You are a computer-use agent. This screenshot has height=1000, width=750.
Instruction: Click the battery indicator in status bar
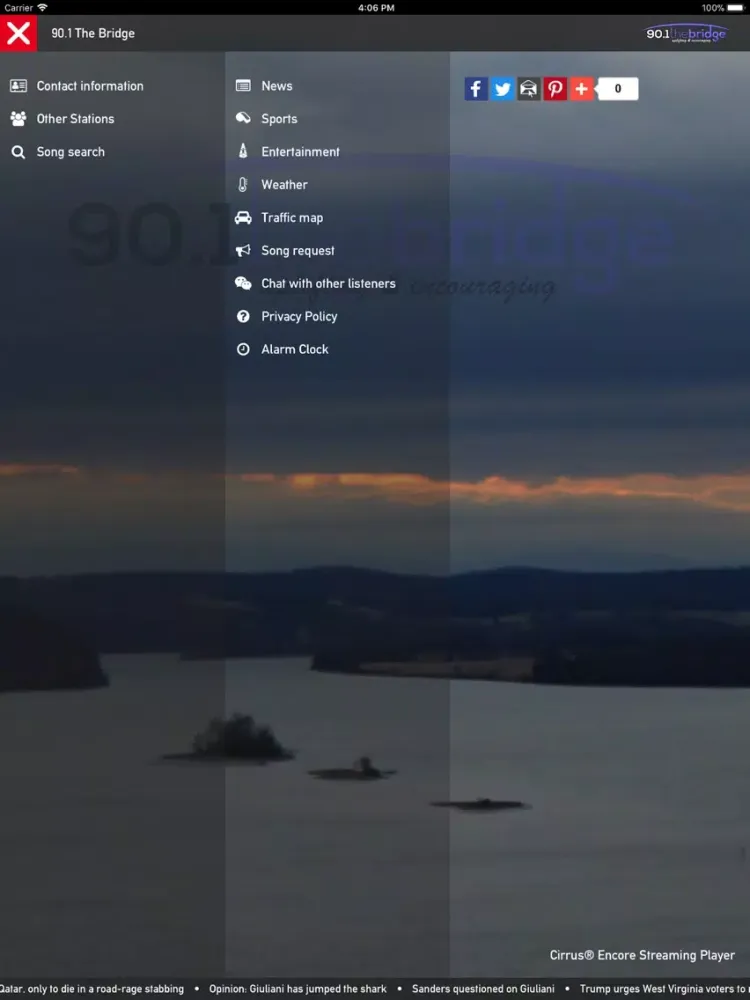tap(735, 8)
